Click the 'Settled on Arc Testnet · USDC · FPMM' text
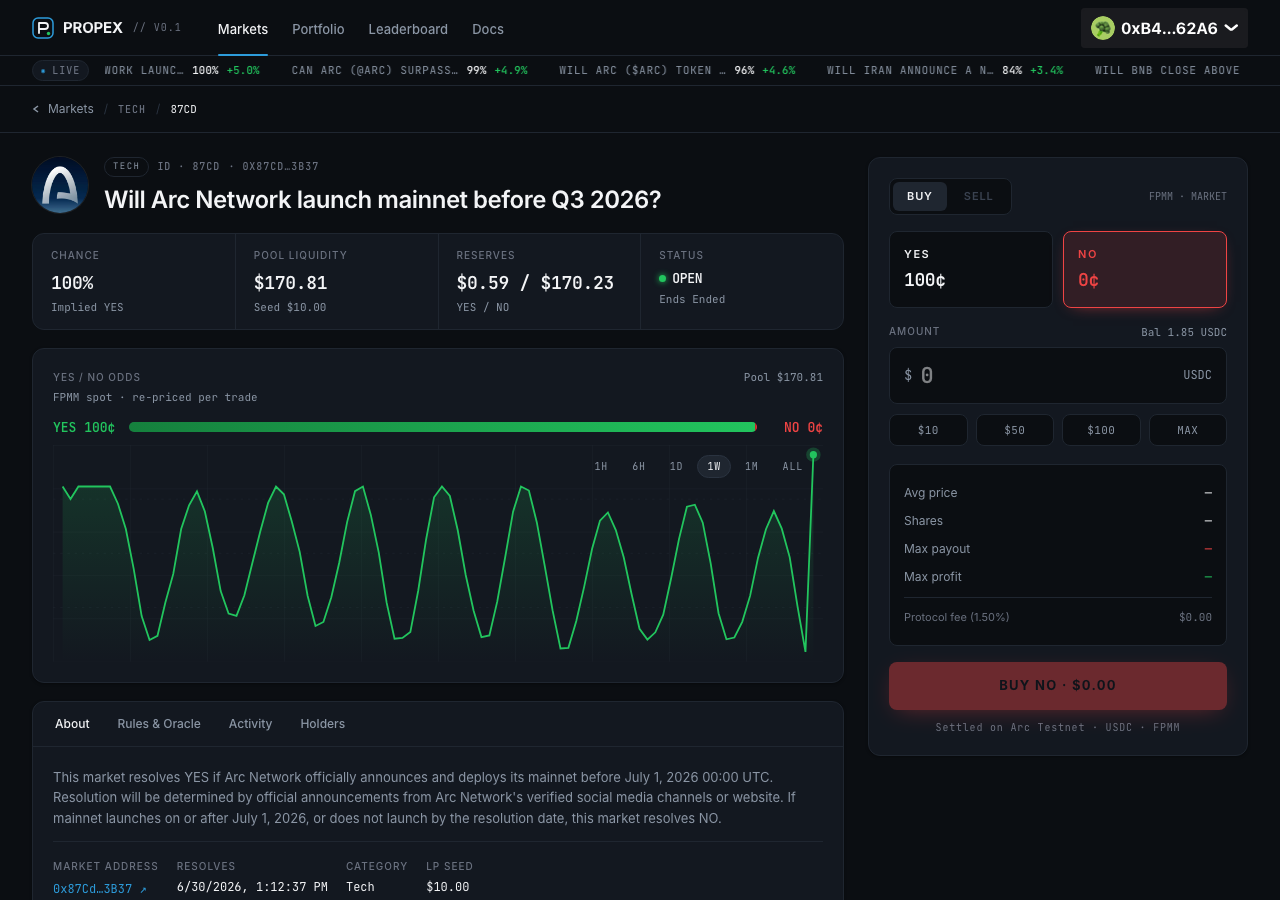Screen dimensions: 1280x900 point(1058,728)
